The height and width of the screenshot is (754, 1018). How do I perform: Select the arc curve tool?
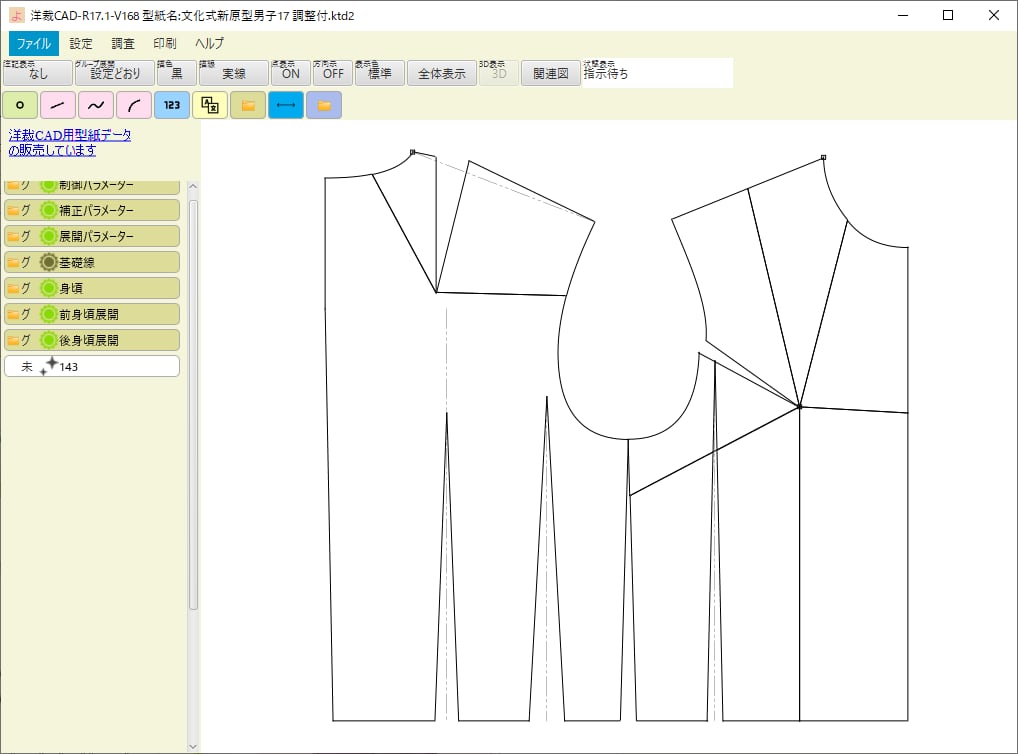coord(133,105)
